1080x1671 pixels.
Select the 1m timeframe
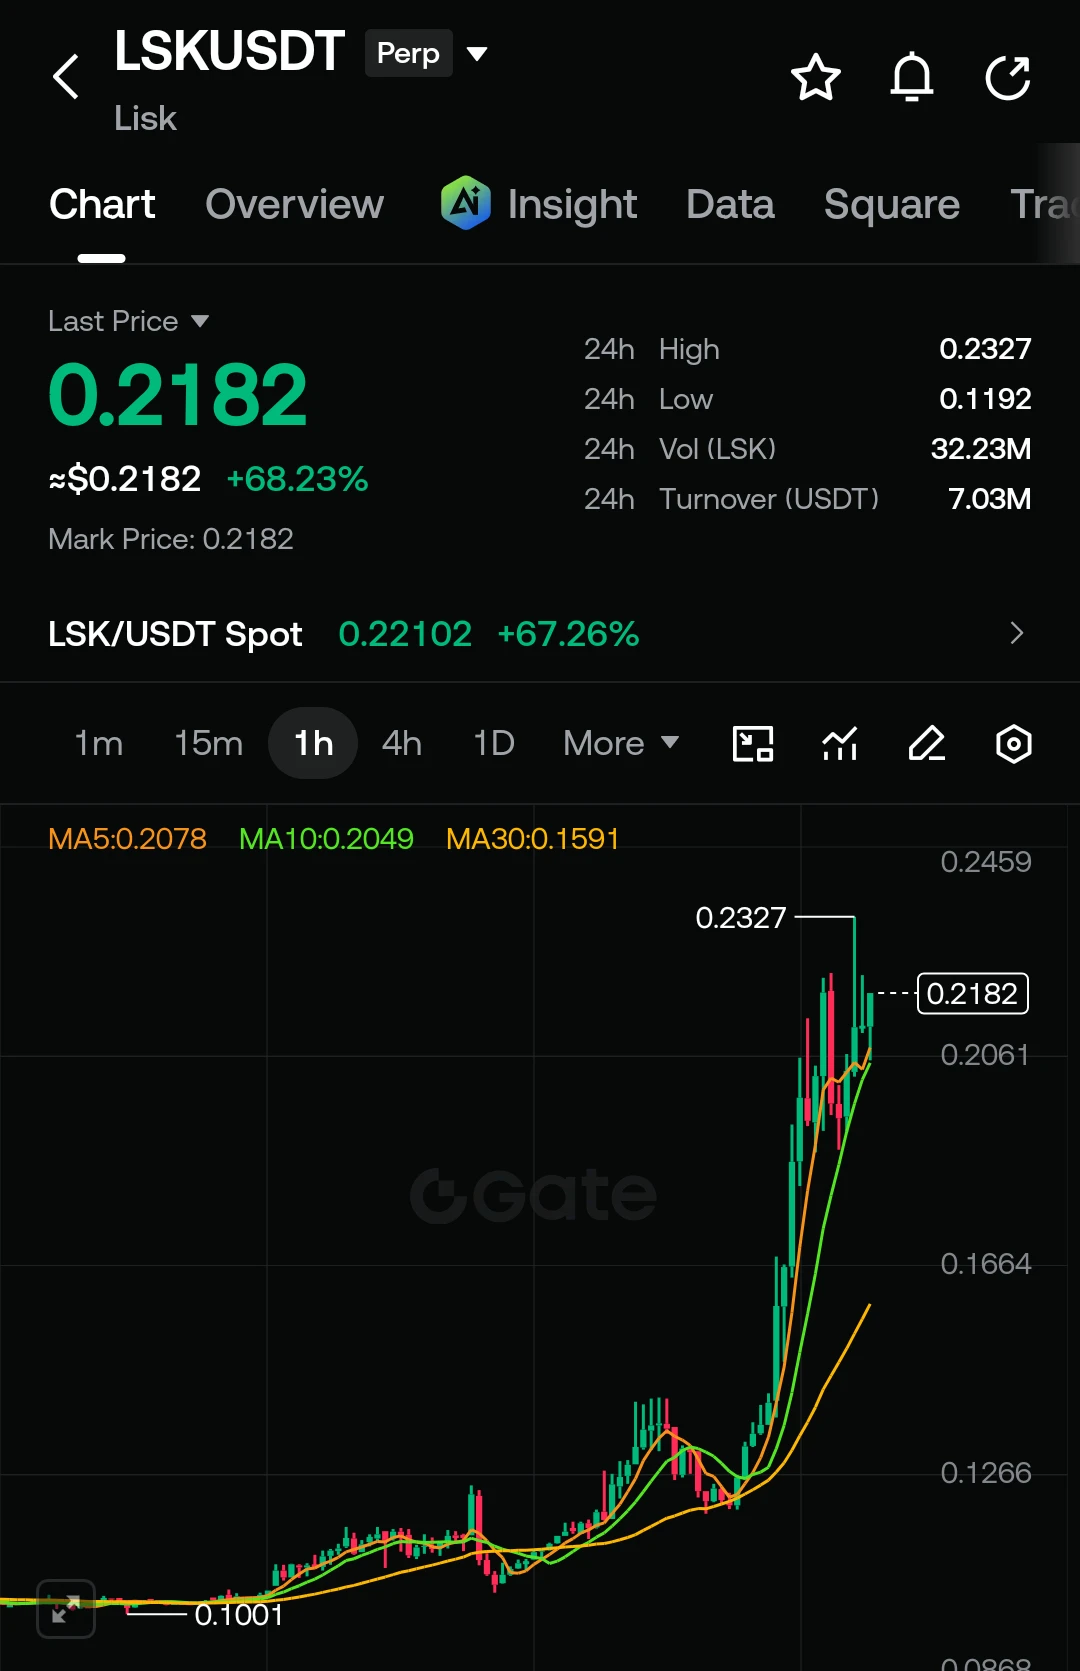pos(98,743)
